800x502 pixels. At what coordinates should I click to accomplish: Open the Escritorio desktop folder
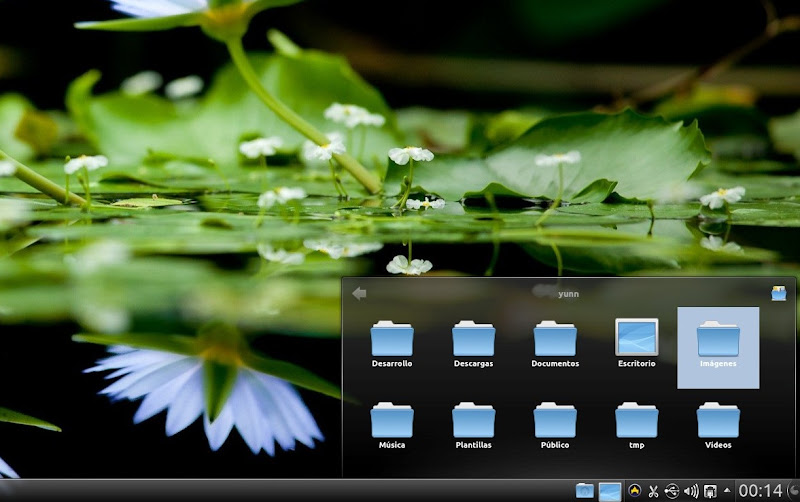636,340
